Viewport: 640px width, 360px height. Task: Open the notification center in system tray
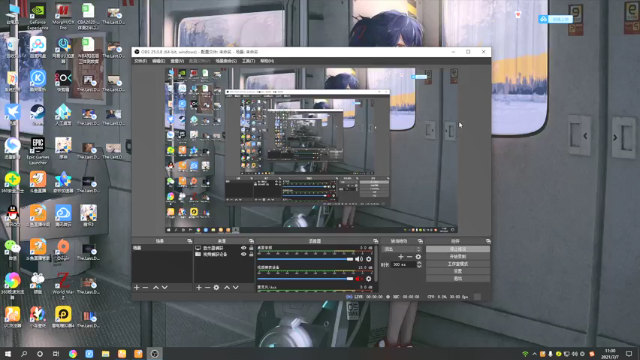point(629,354)
